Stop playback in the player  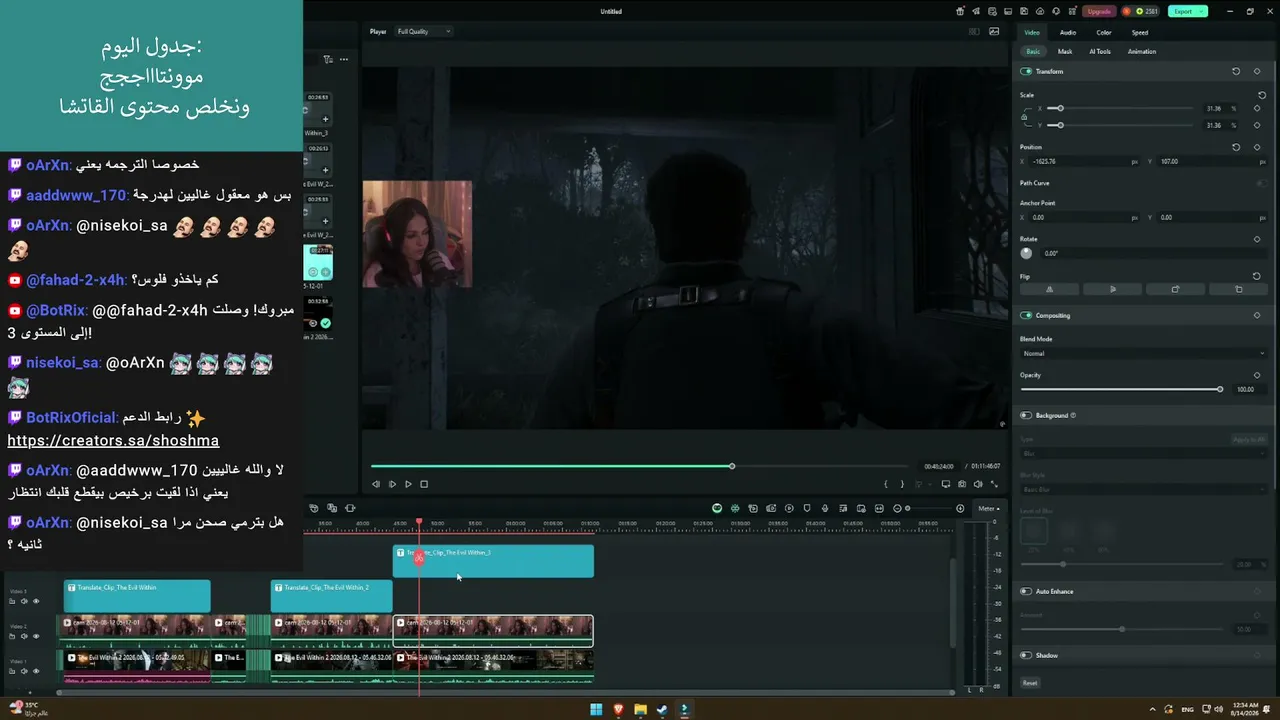(x=424, y=484)
